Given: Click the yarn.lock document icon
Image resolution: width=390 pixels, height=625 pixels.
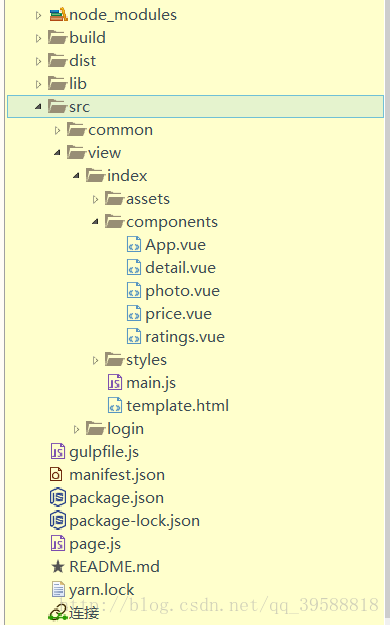Looking at the screenshot, I should [x=58, y=590].
